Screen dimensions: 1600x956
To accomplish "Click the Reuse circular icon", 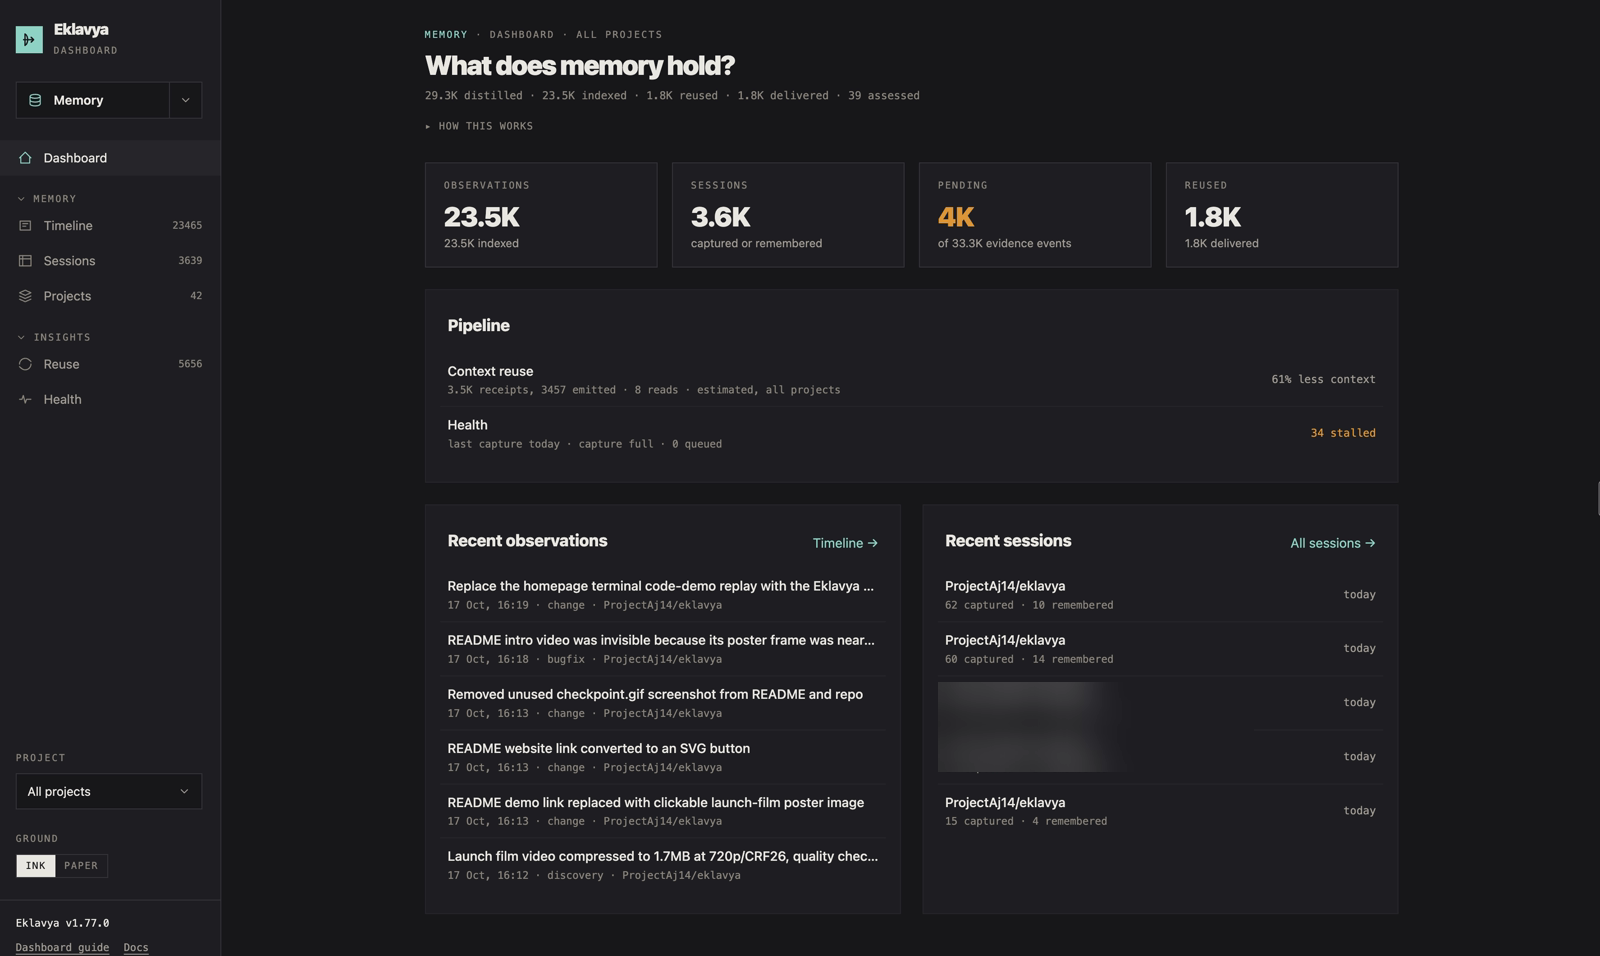I will click(25, 364).
